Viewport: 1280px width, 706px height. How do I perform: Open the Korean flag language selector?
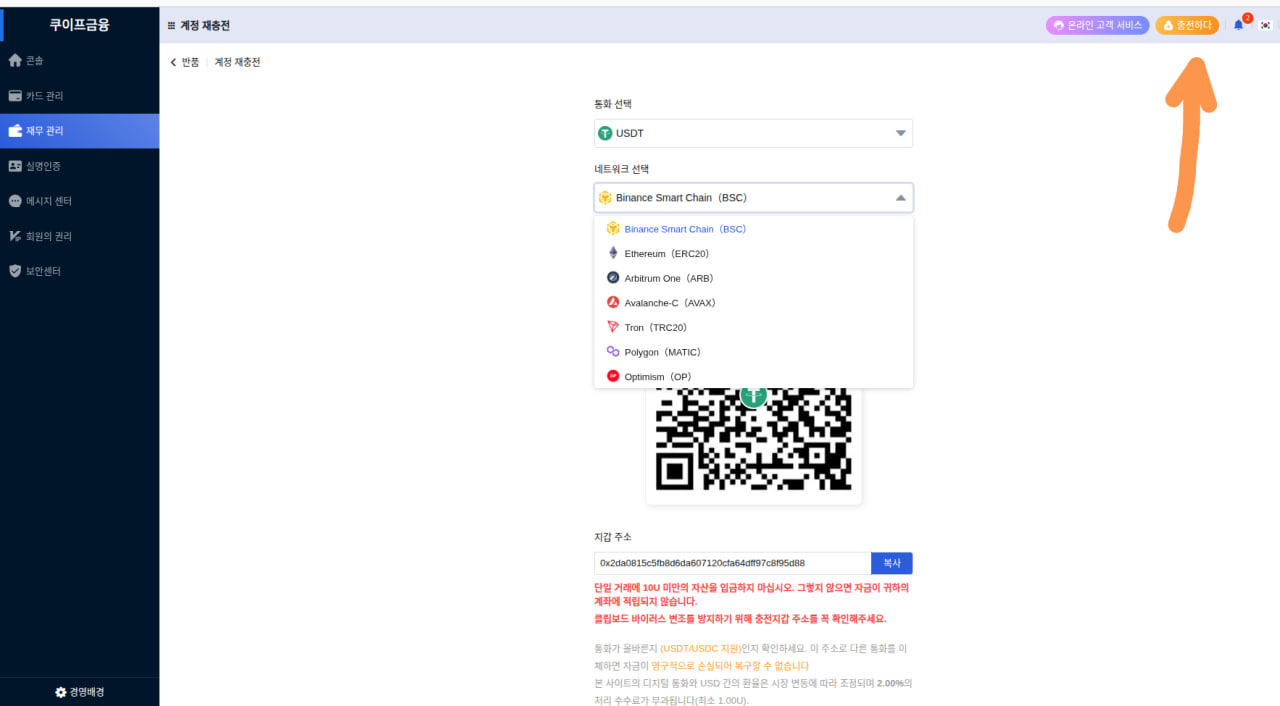click(x=1265, y=25)
